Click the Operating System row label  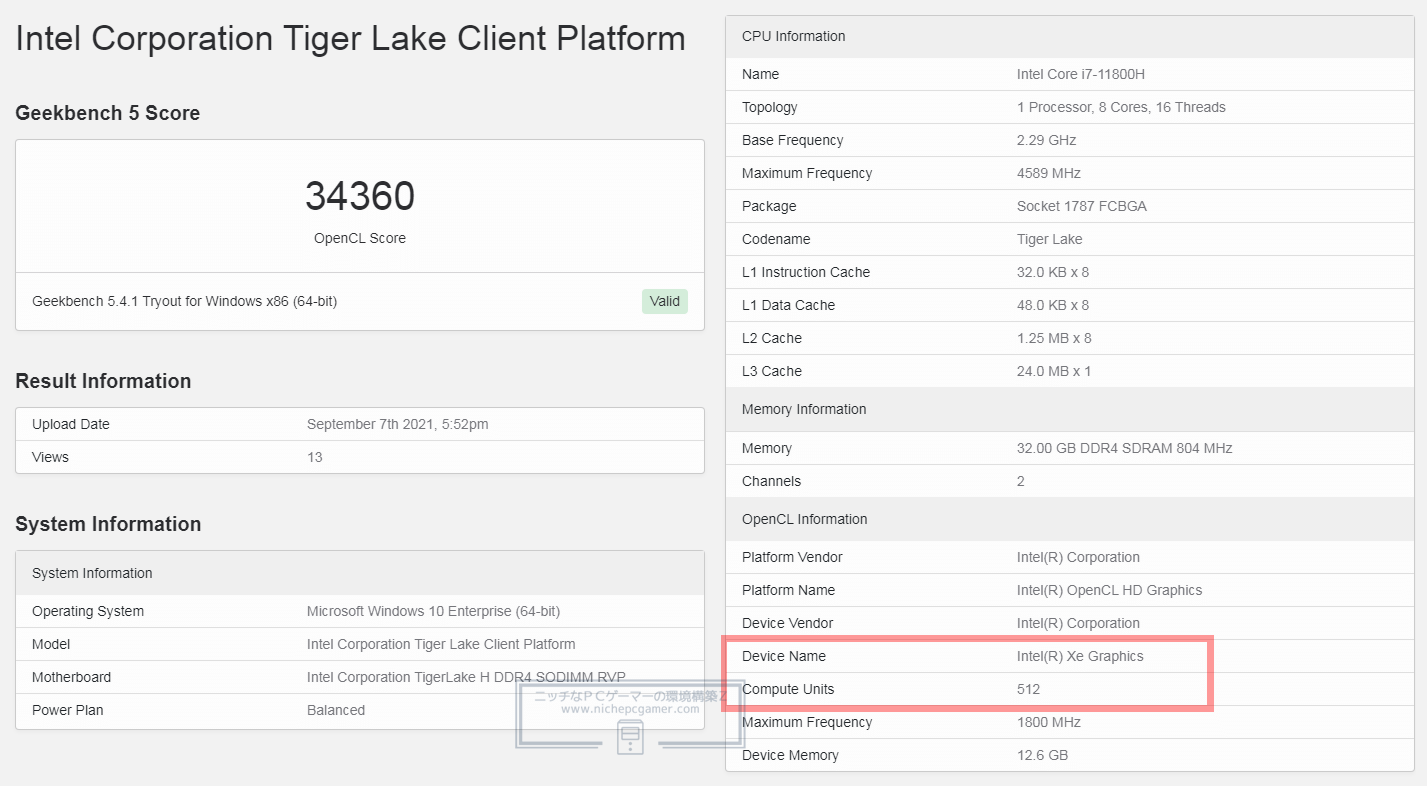[x=88, y=611]
